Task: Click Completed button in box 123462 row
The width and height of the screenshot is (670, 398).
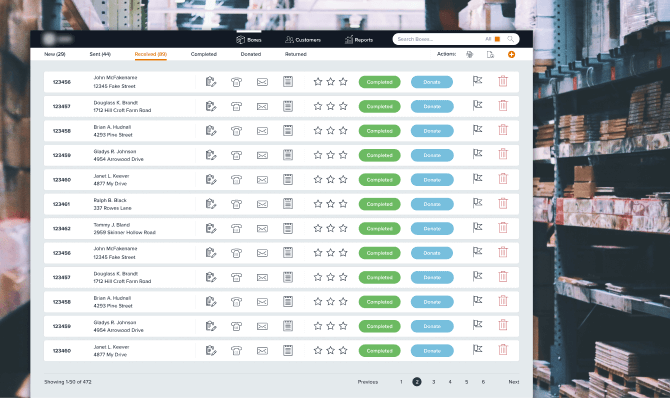Action: [x=379, y=229]
